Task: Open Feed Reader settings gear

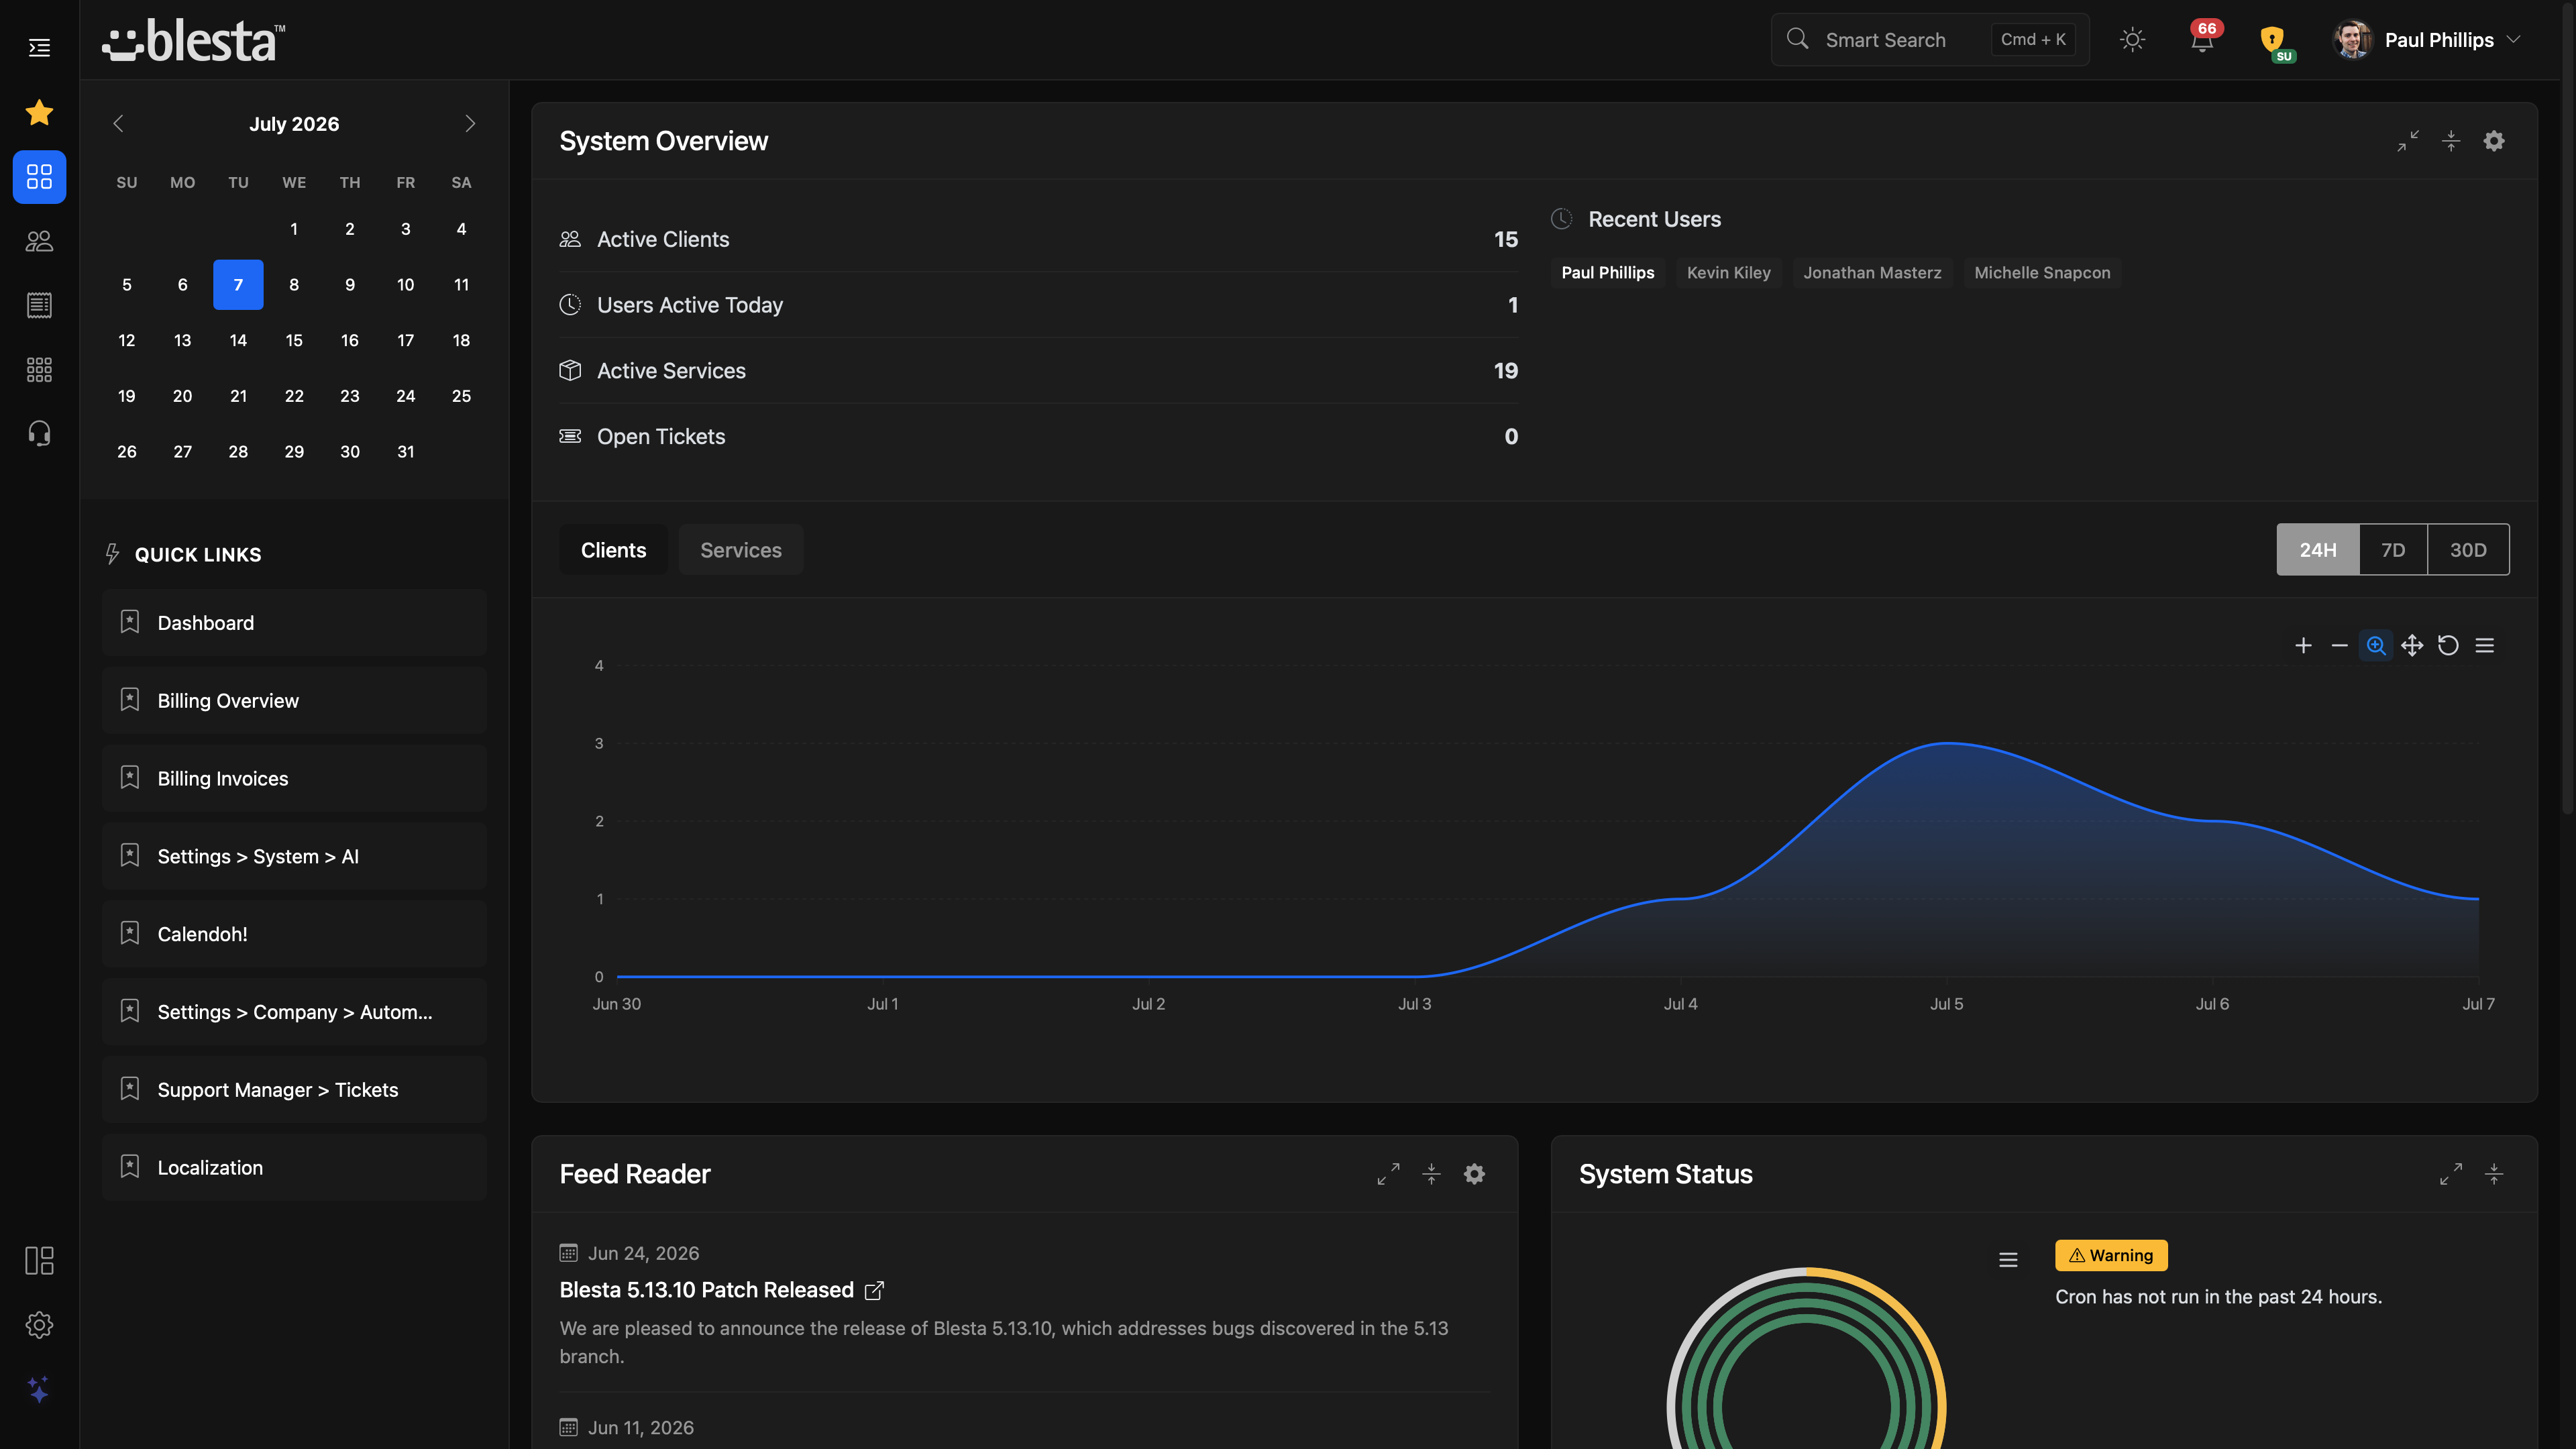Action: [x=1474, y=1174]
